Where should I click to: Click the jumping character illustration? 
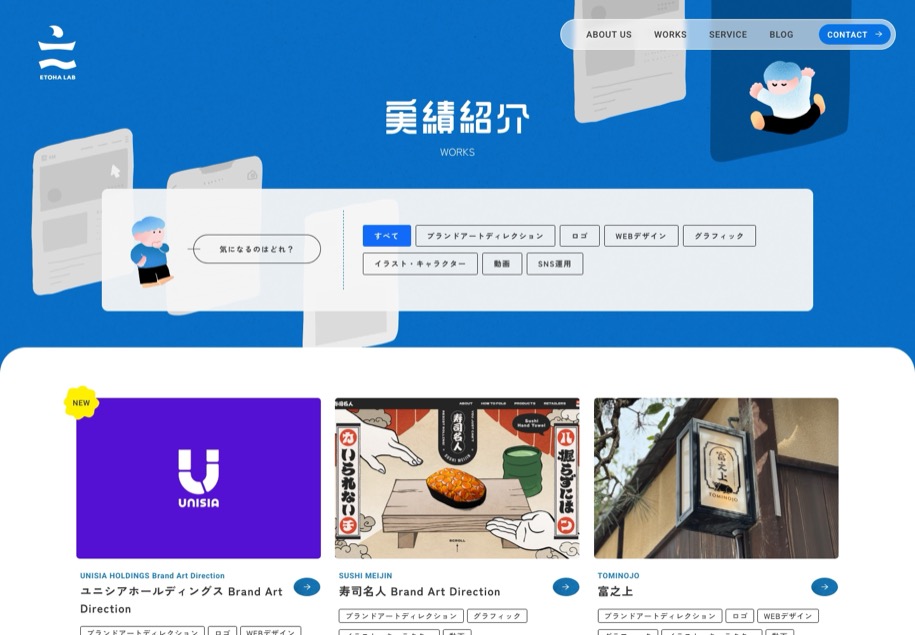click(787, 97)
